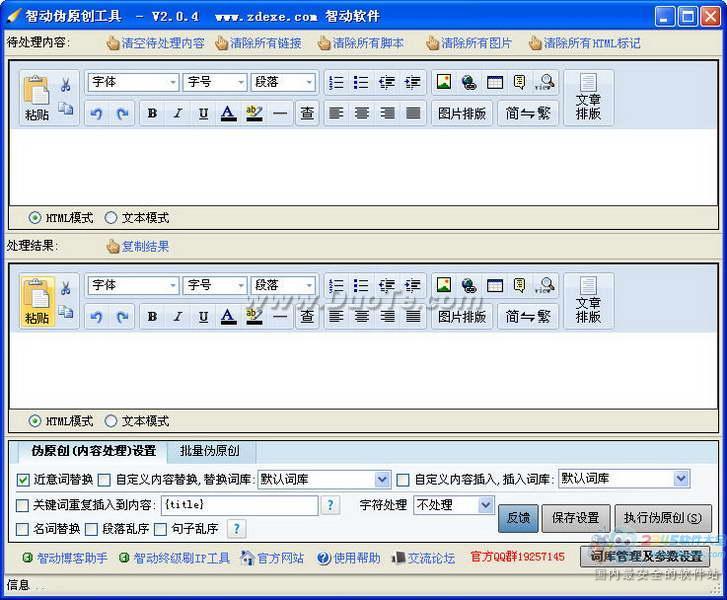The width and height of the screenshot is (727, 600).
Task: Open 词库管理及参数设置
Action: [645, 556]
